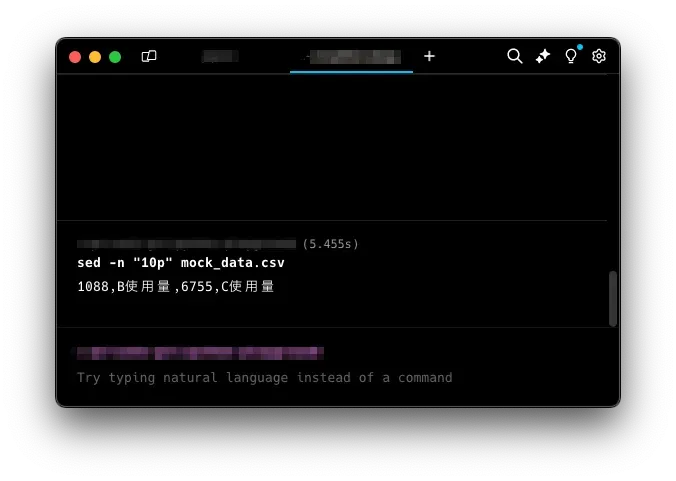Open the settings gear icon
Viewport: 676px width, 481px height.
point(599,56)
